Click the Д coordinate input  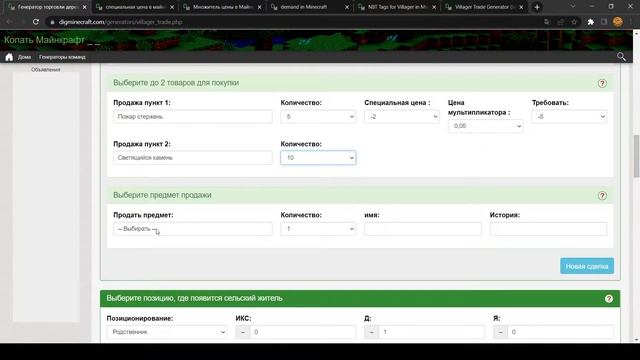point(431,332)
